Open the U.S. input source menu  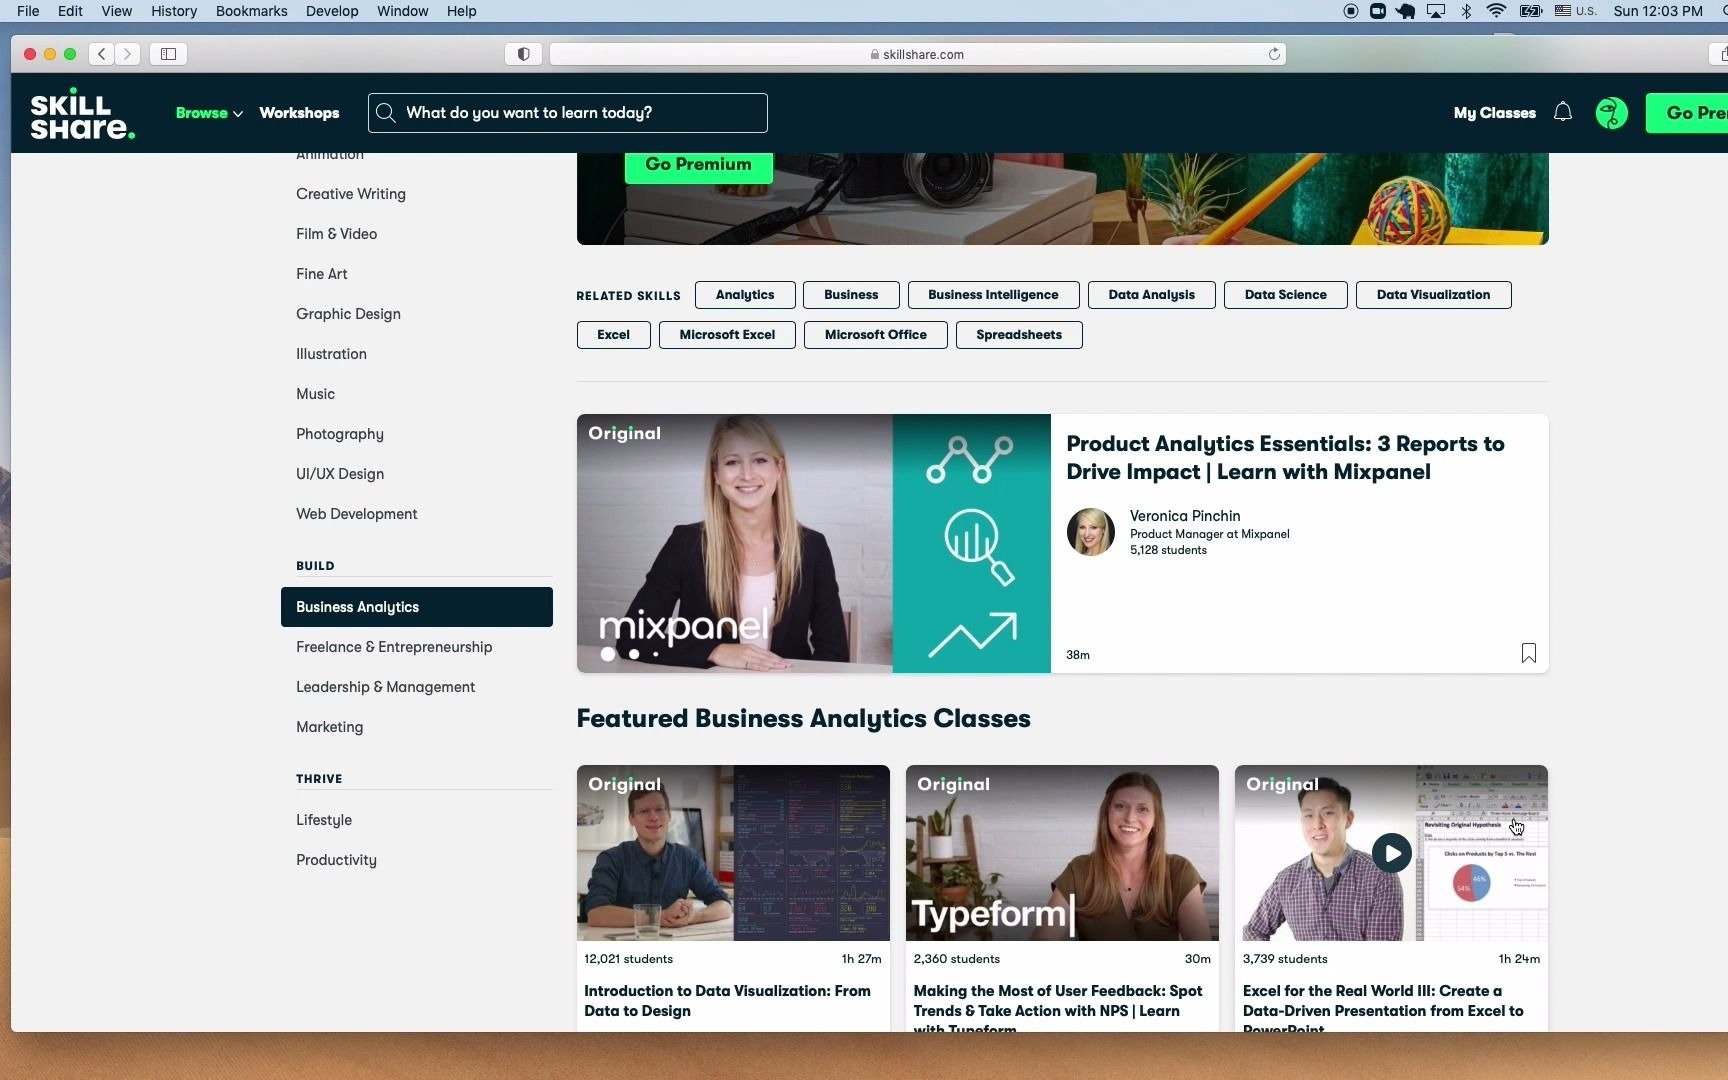1575,11
